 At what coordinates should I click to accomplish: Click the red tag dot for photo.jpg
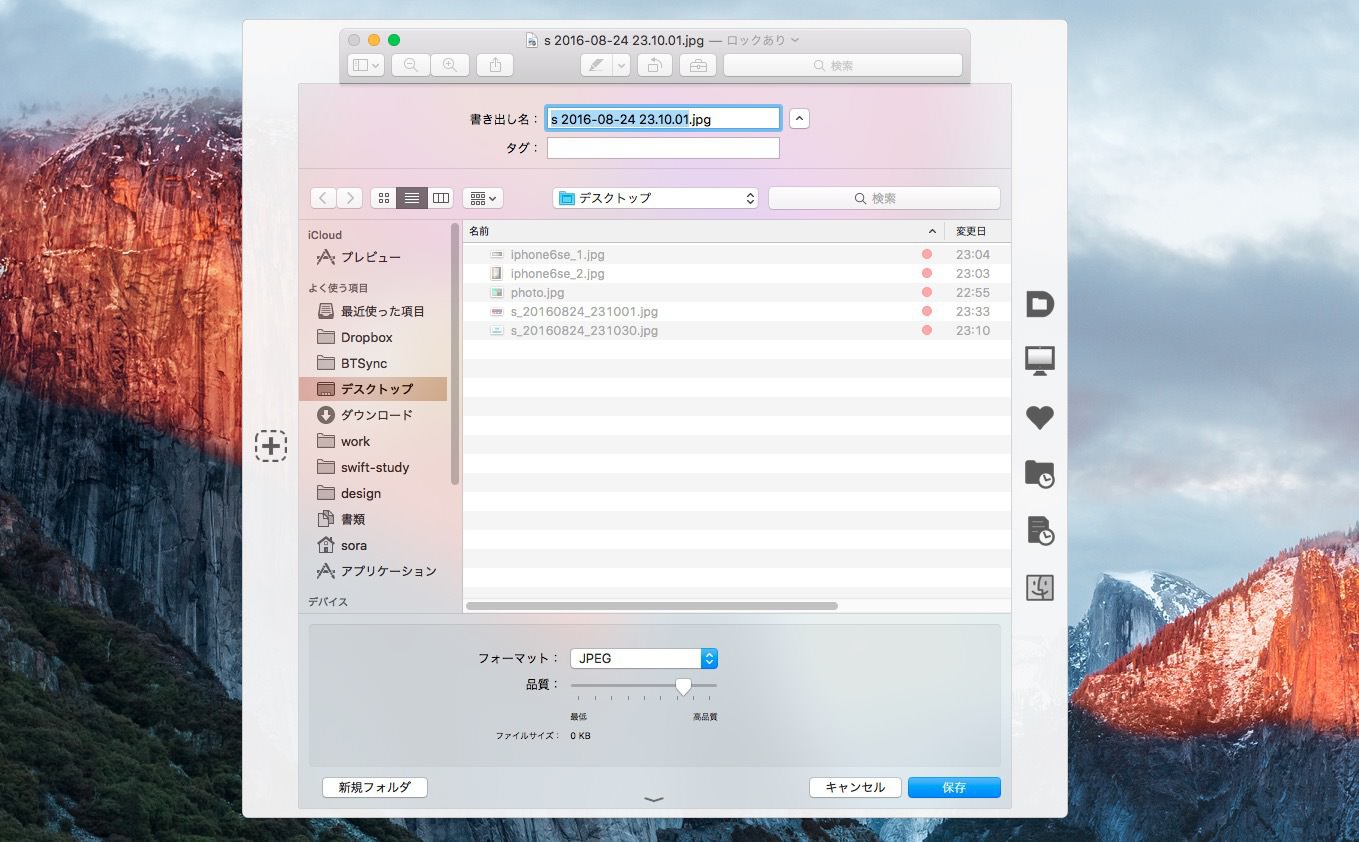[x=927, y=292]
